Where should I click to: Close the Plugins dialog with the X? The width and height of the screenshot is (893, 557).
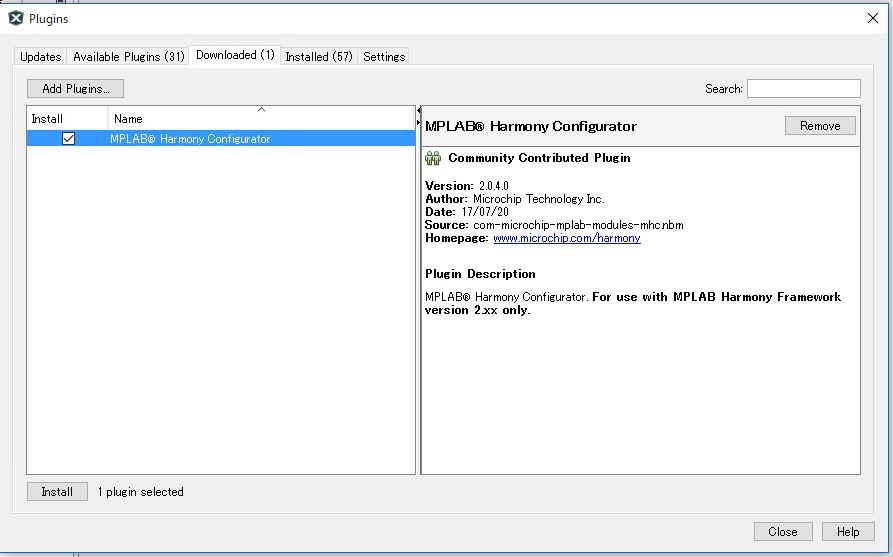(872, 18)
